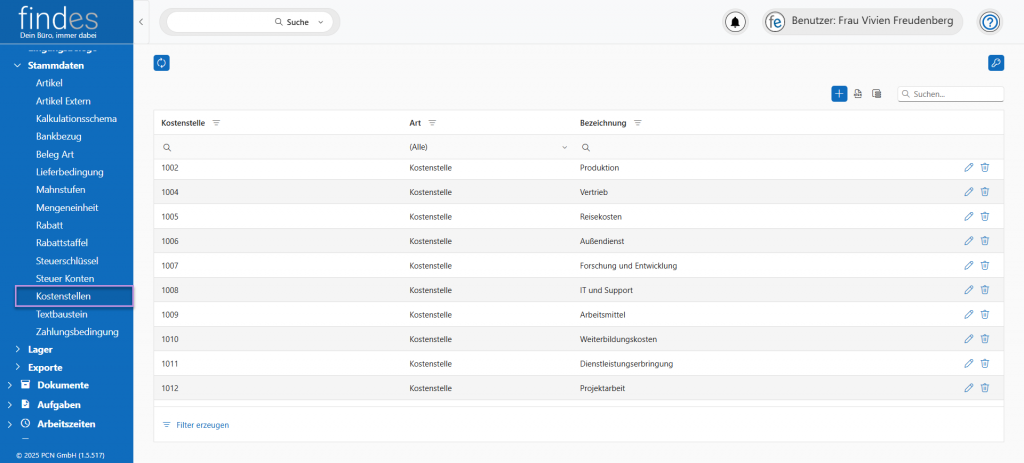This screenshot has width=1024, height=463.
Task: Open Artikel in the sidebar
Action: click(49, 83)
